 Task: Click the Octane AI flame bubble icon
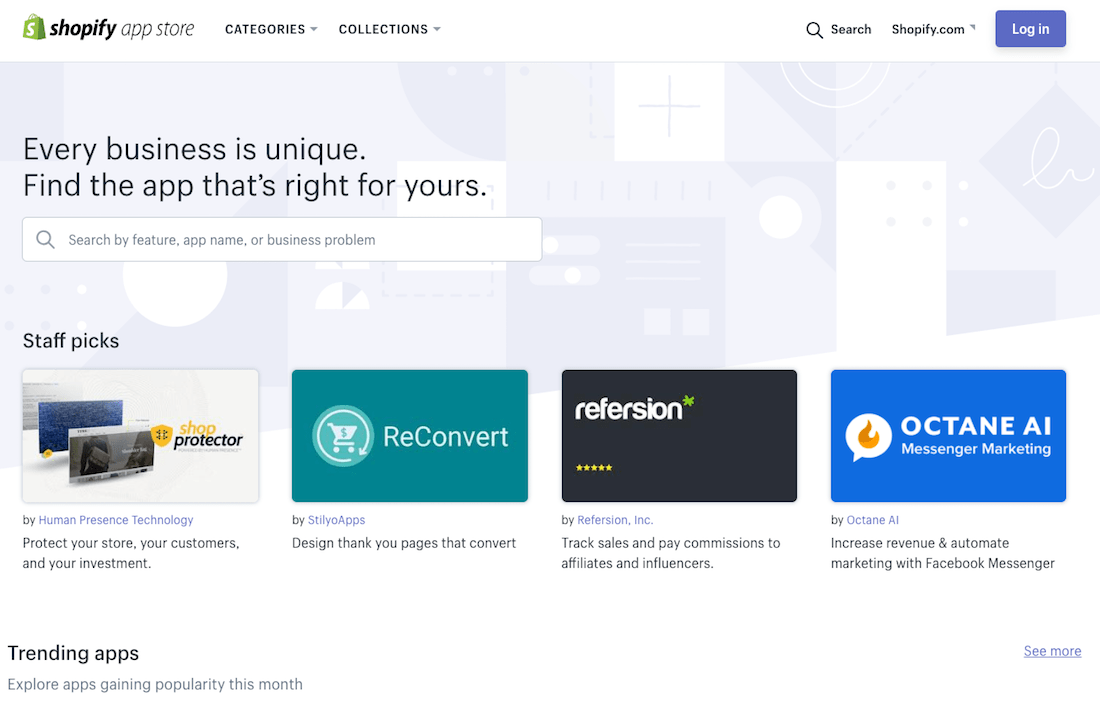pos(868,437)
